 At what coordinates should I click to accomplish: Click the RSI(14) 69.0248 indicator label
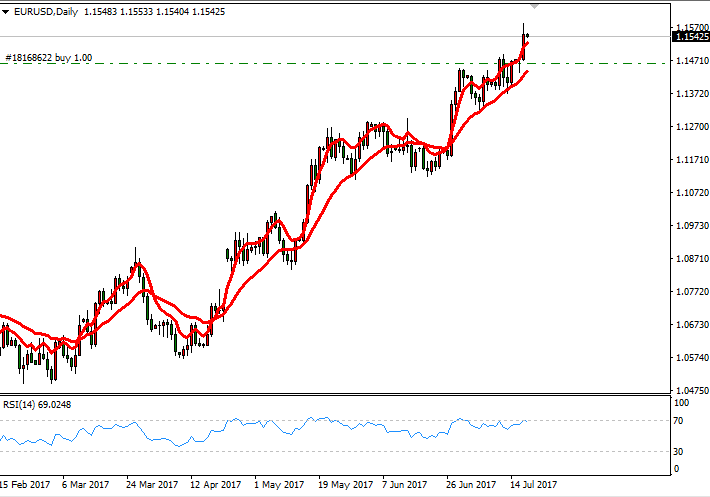pyautogui.click(x=37, y=405)
